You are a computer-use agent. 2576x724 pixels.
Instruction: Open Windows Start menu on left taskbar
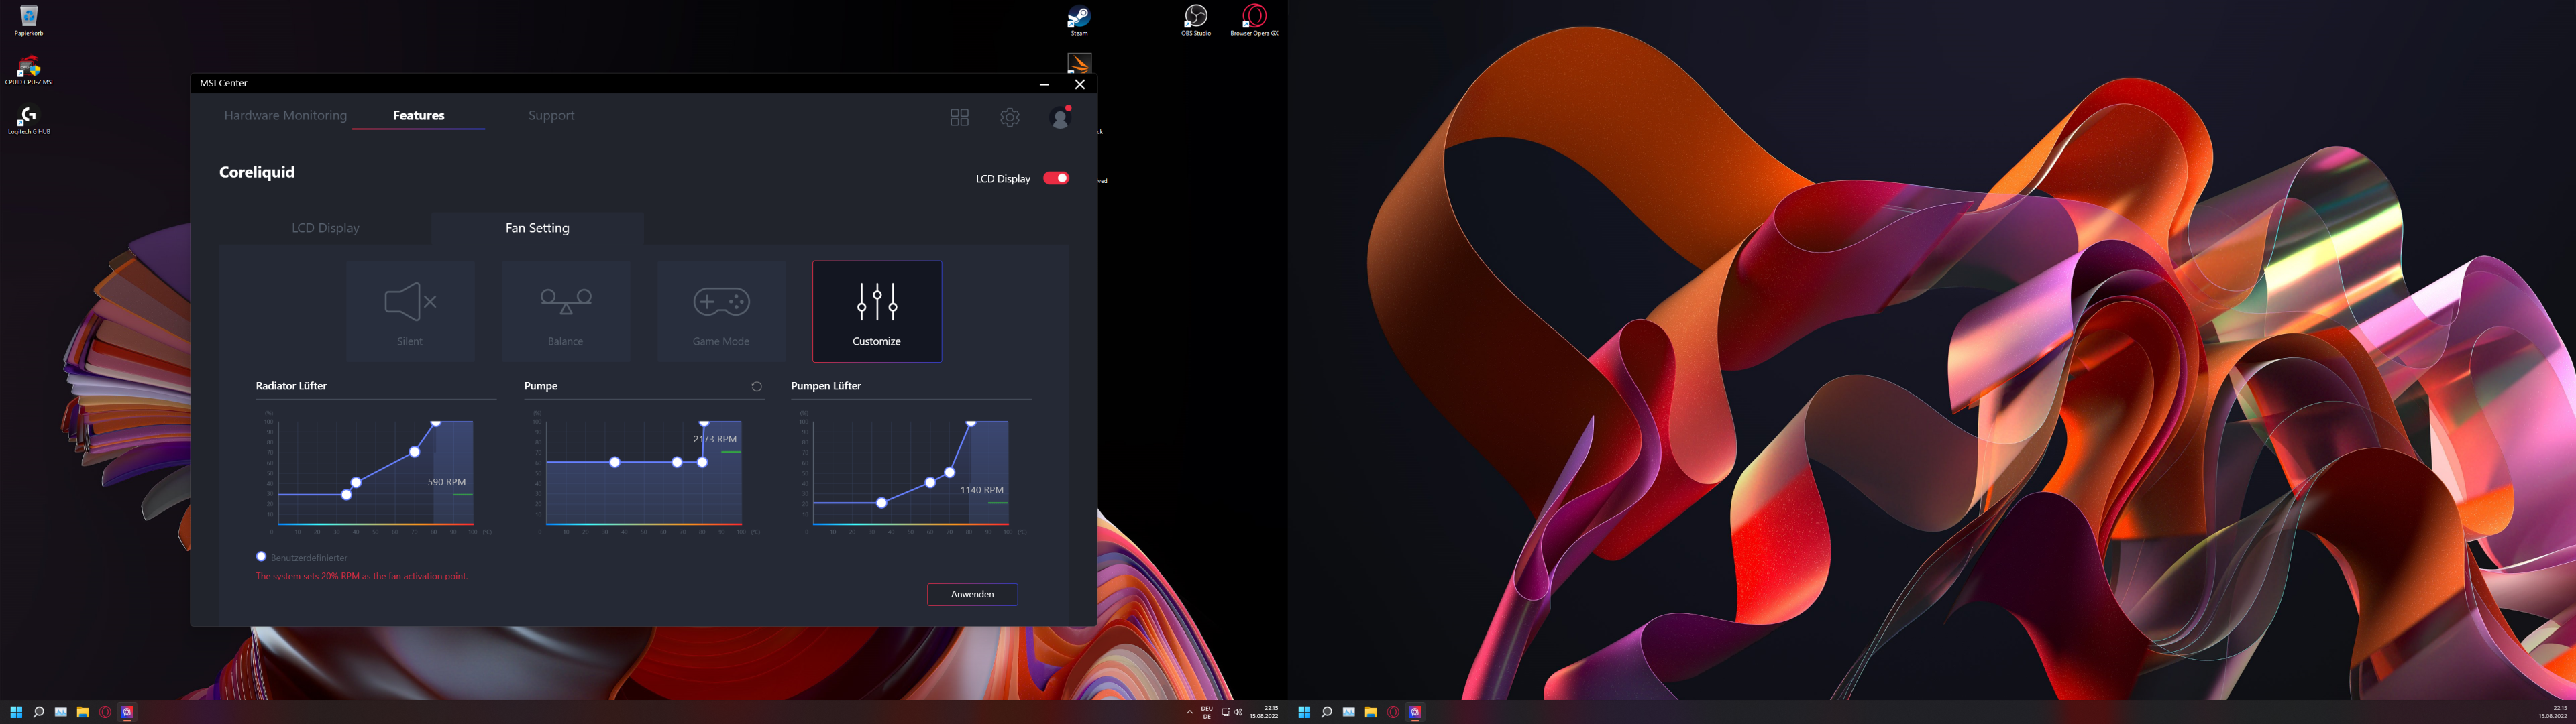(16, 712)
